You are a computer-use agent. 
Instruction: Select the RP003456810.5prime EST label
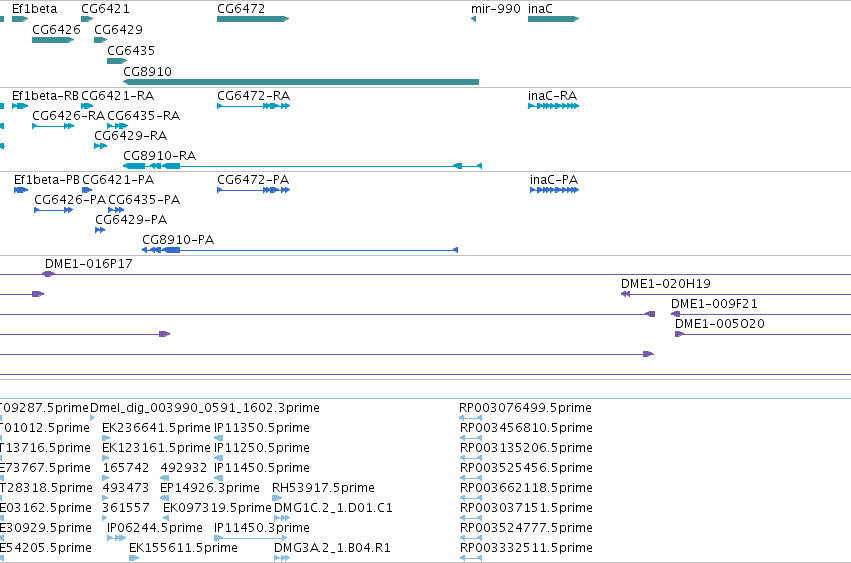tap(526, 428)
